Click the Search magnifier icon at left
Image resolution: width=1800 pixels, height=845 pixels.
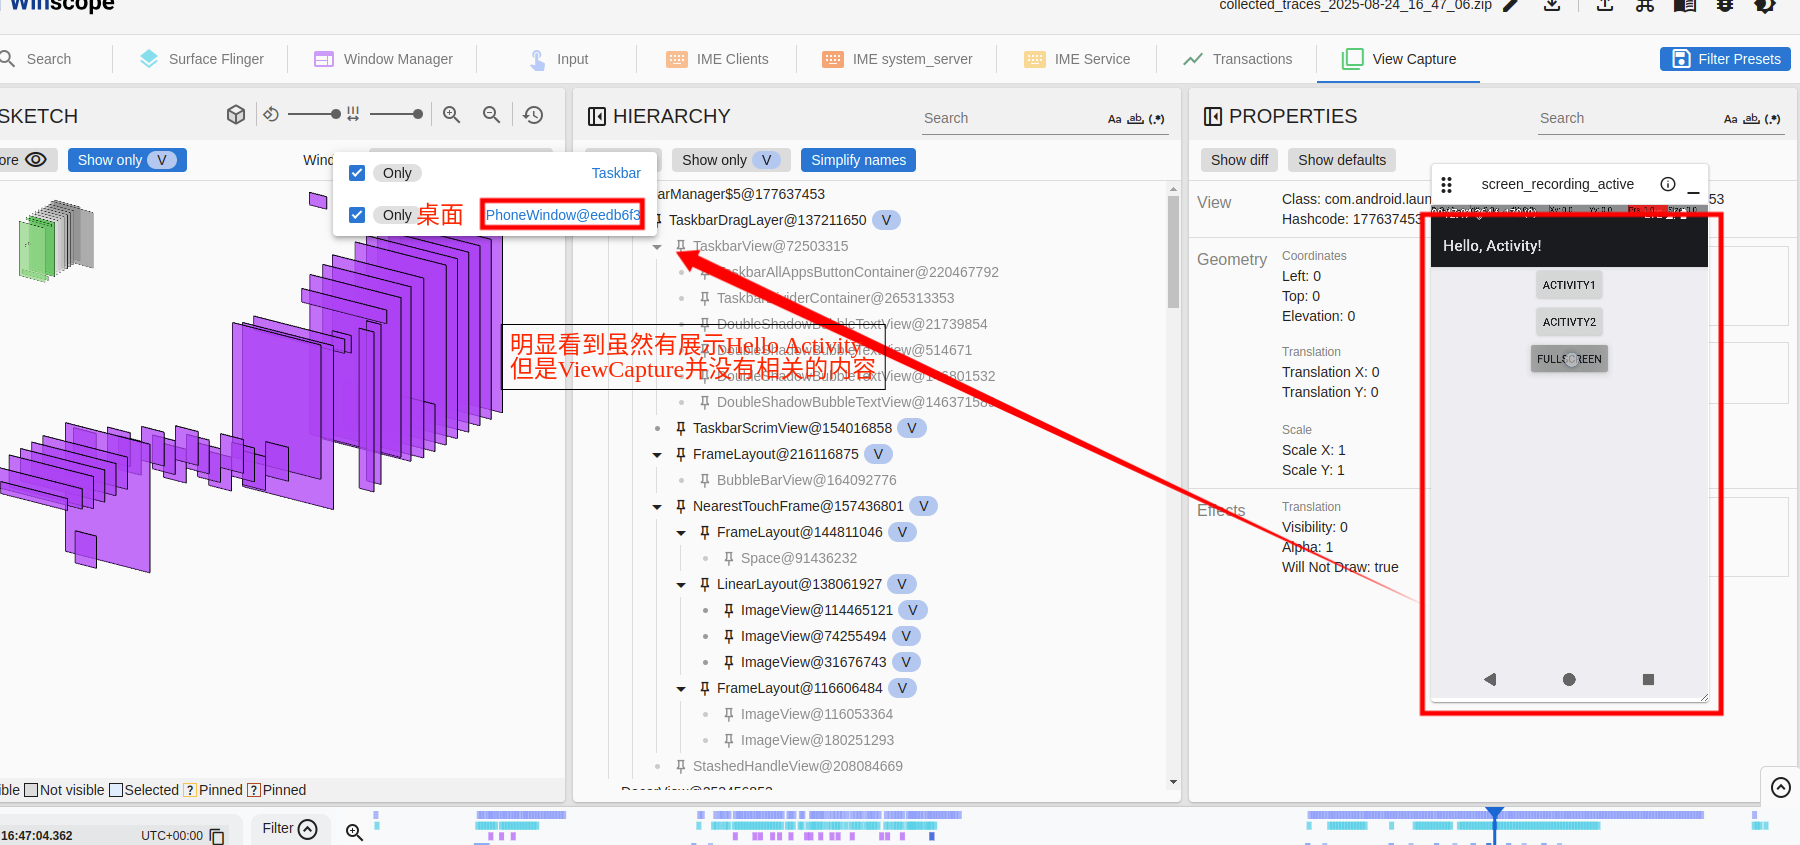pos(7,59)
